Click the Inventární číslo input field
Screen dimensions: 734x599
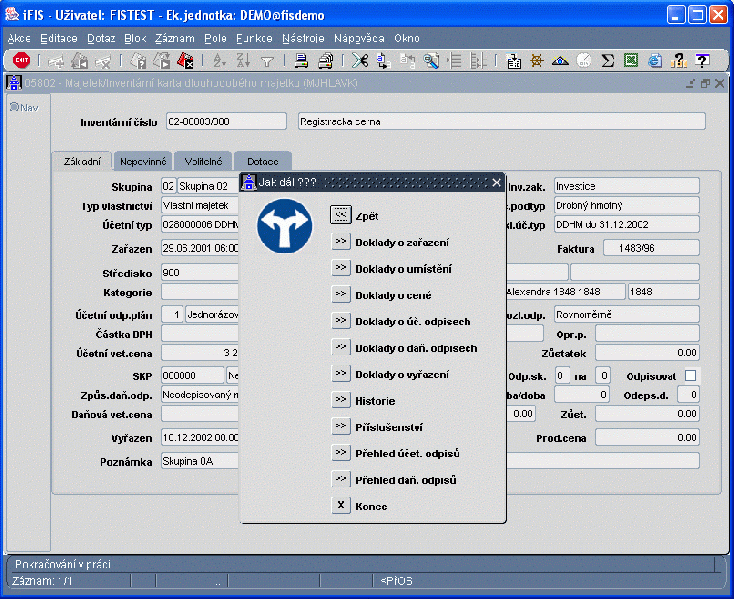(226, 121)
